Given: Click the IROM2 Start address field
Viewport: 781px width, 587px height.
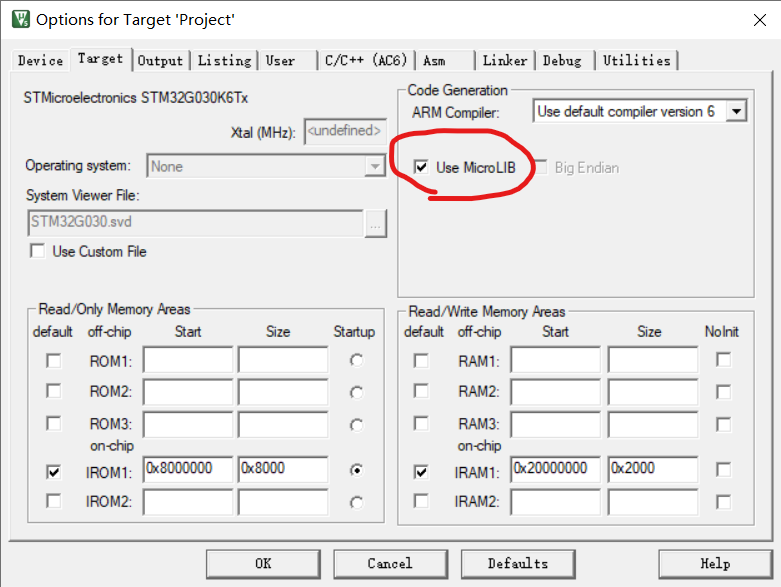Looking at the screenshot, I should (188, 502).
